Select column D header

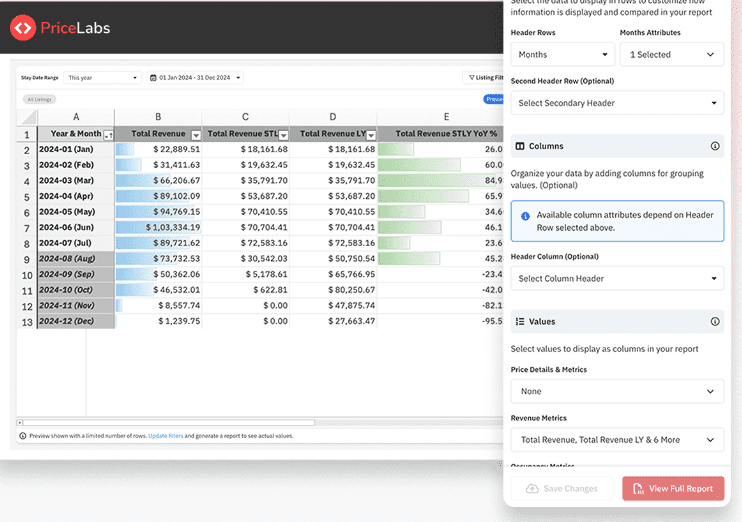[x=333, y=117]
